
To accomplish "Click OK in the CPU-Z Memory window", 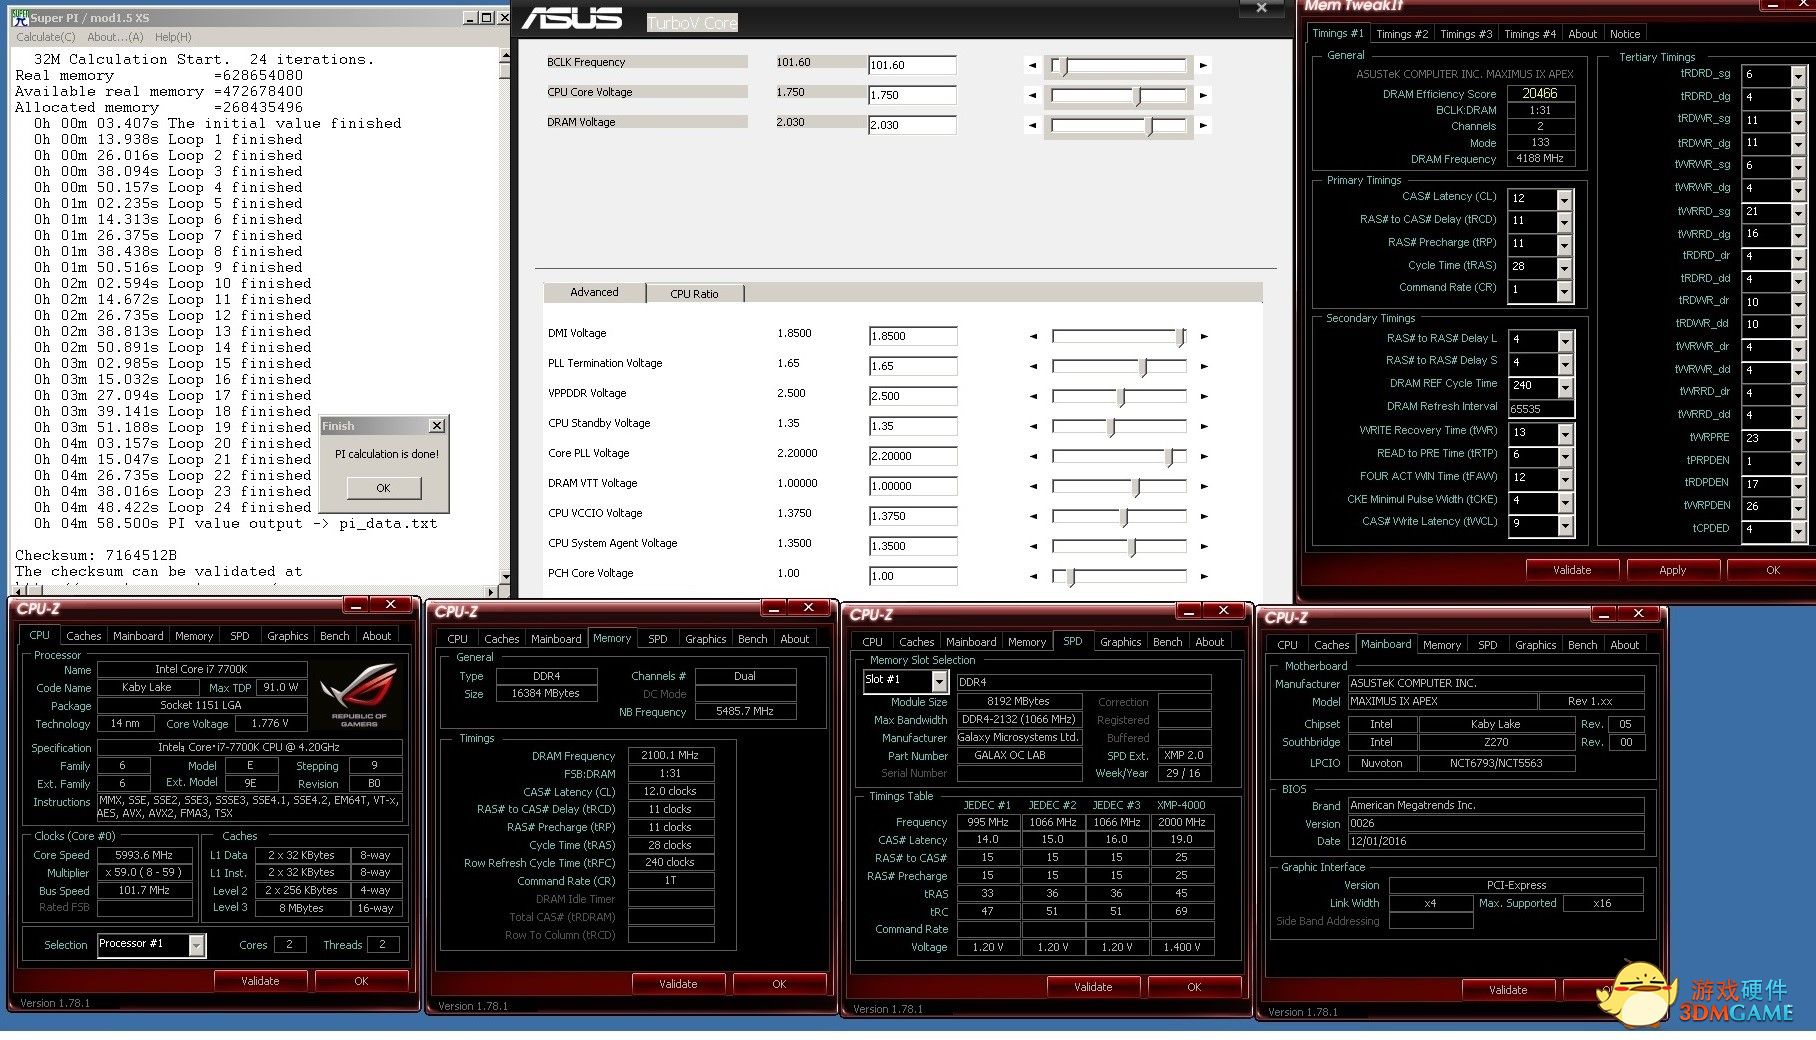I will click(779, 984).
